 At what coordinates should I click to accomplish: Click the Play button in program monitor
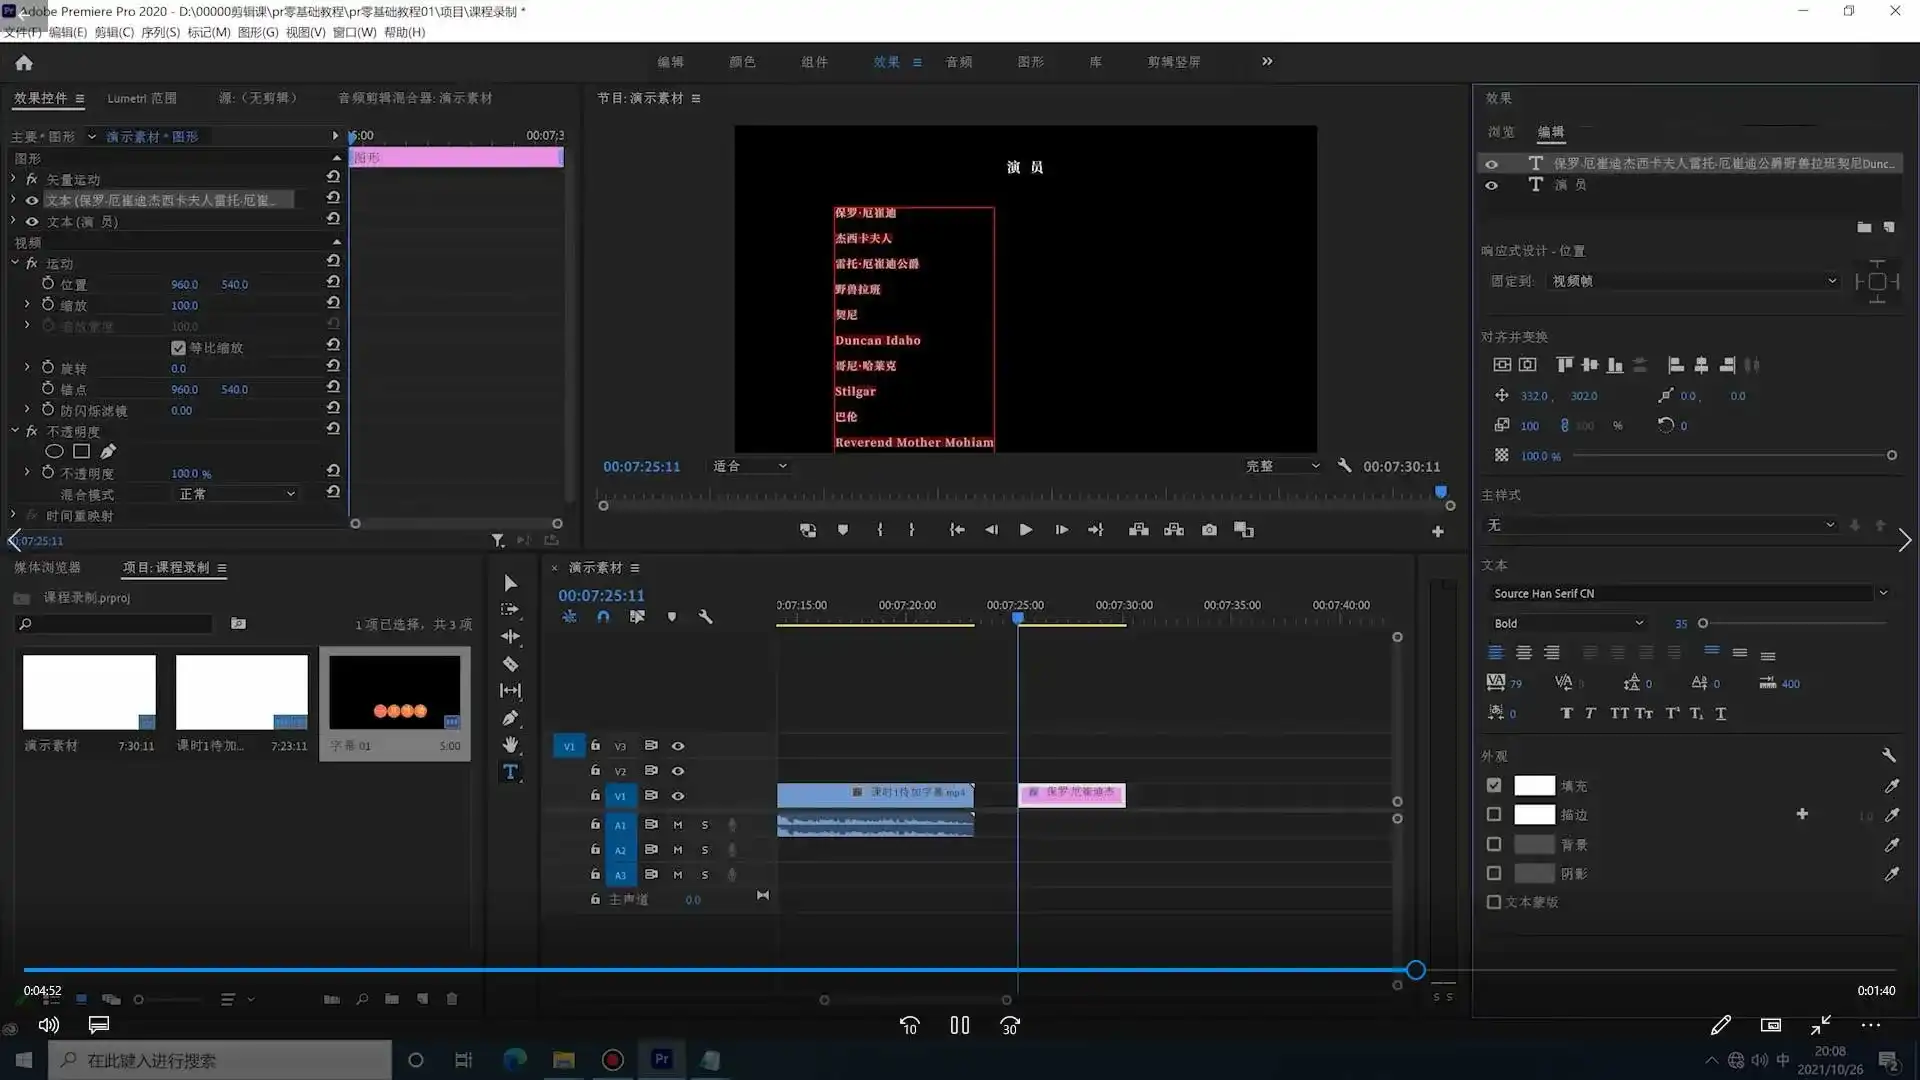[x=1025, y=530]
